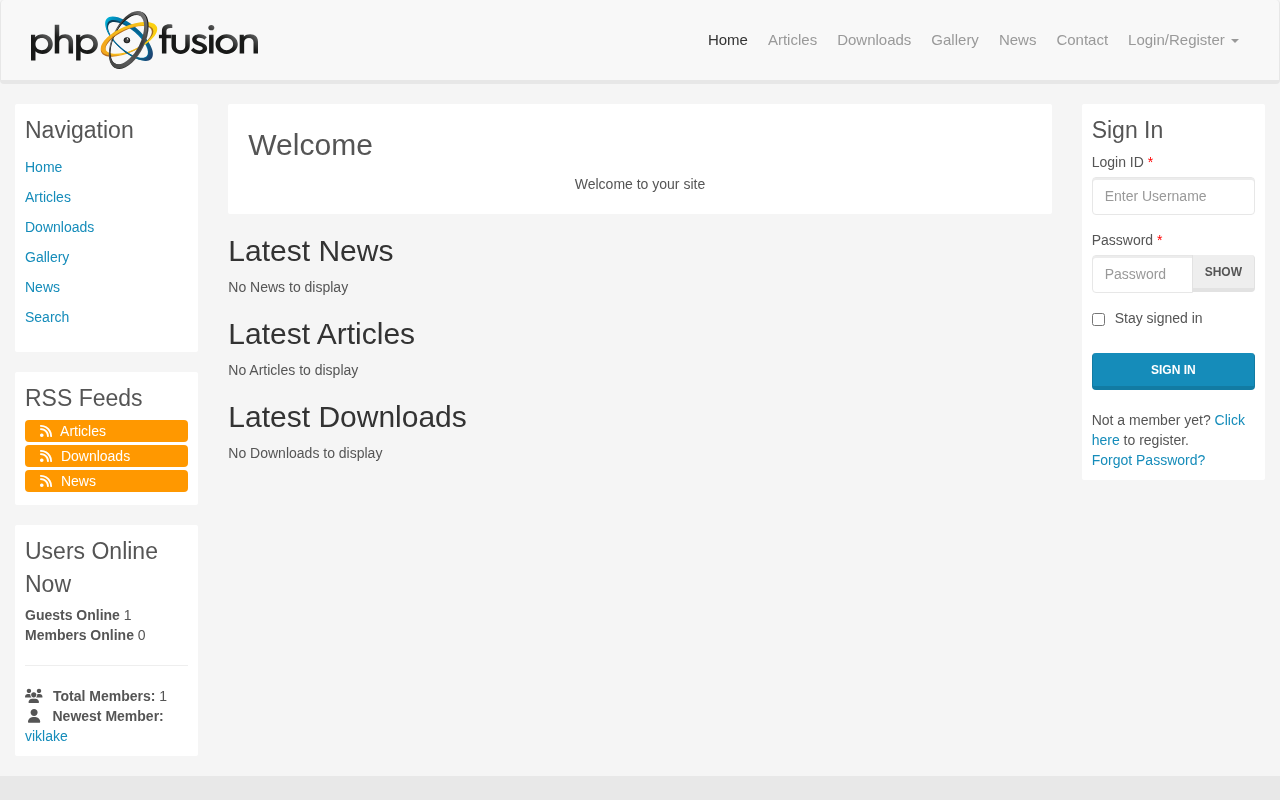Open Search in the Navigation panel
The image size is (1280, 800).
[x=47, y=317]
